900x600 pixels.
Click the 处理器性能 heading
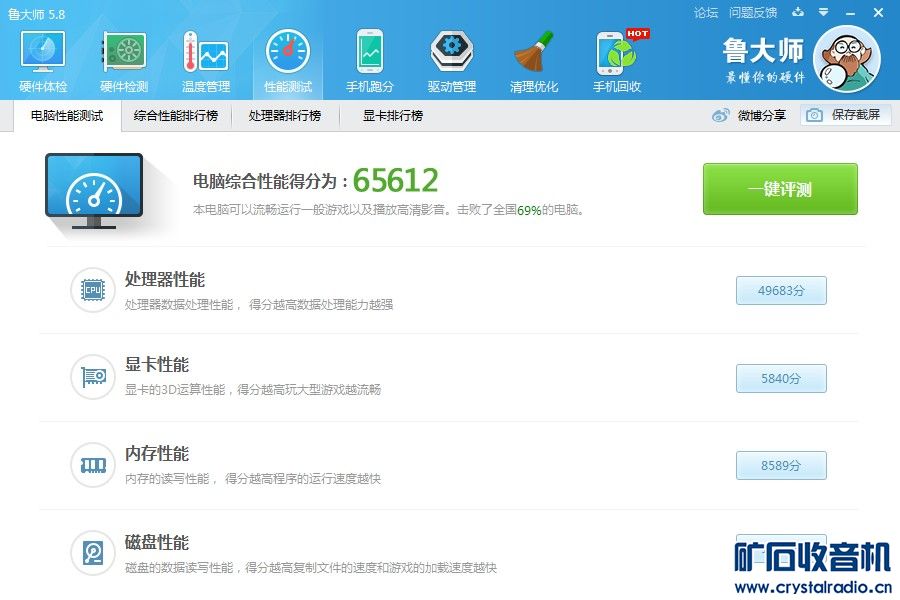tap(165, 280)
